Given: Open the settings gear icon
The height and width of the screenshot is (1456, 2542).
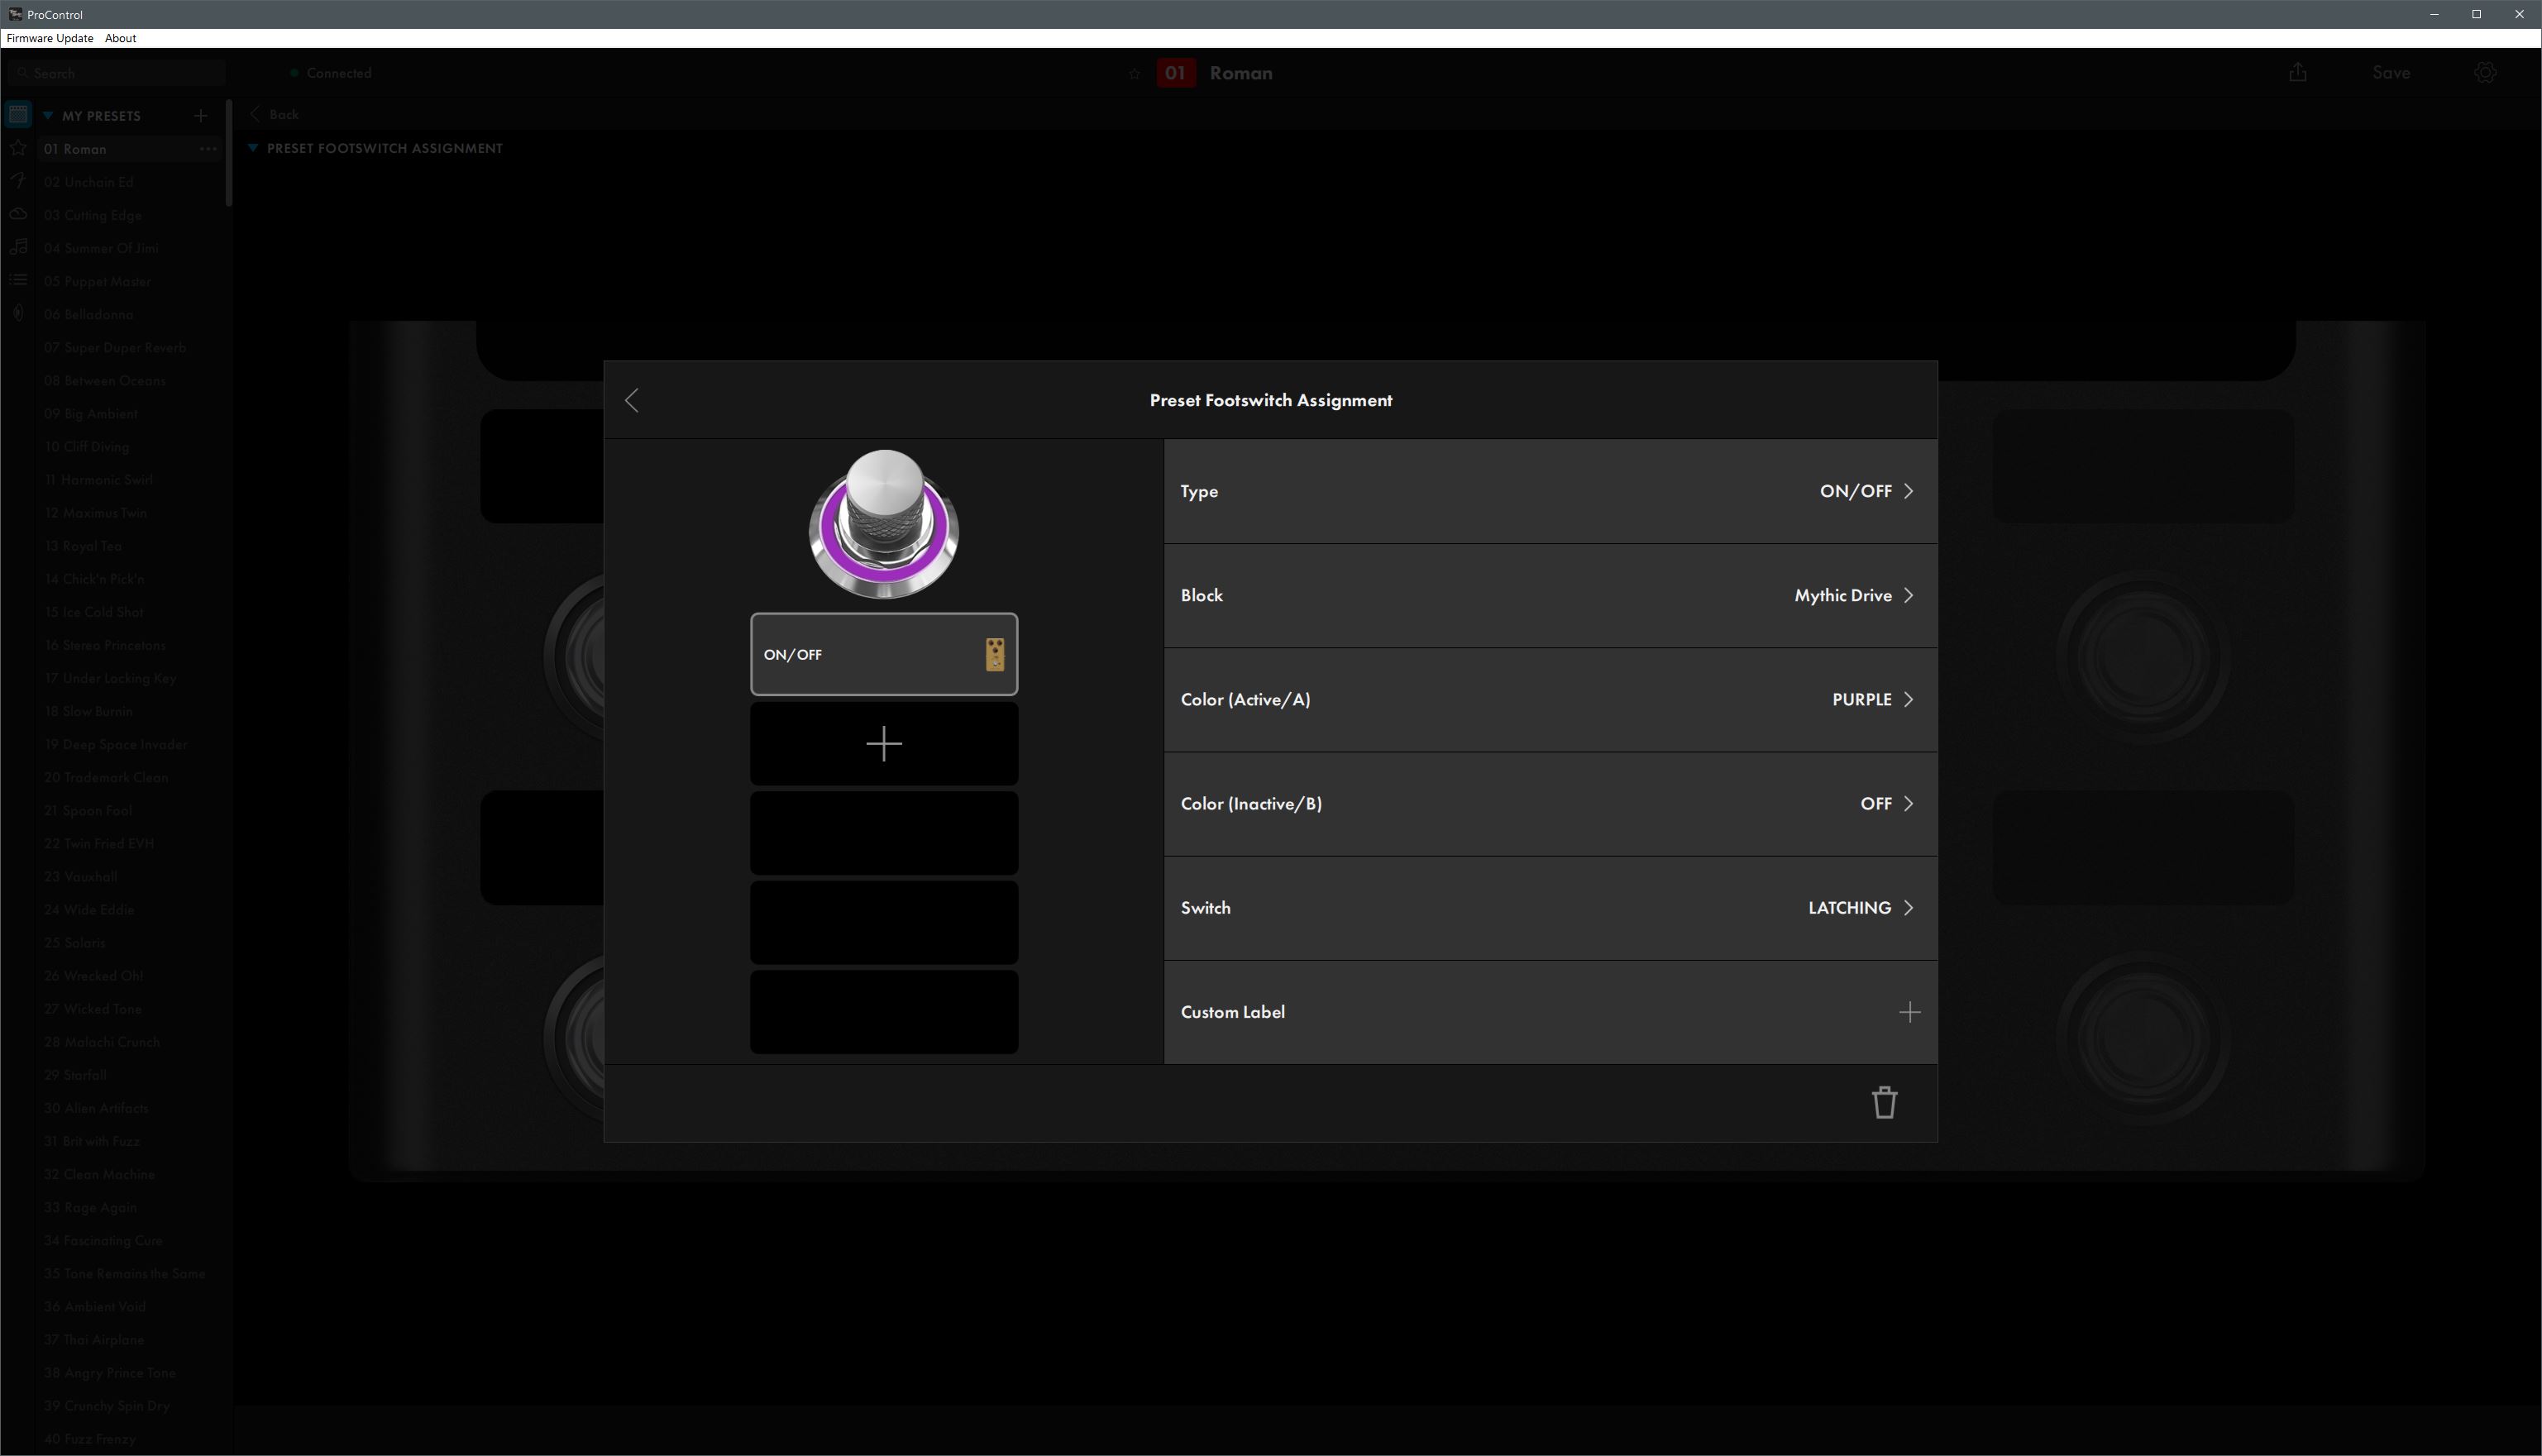Looking at the screenshot, I should tap(2486, 72).
